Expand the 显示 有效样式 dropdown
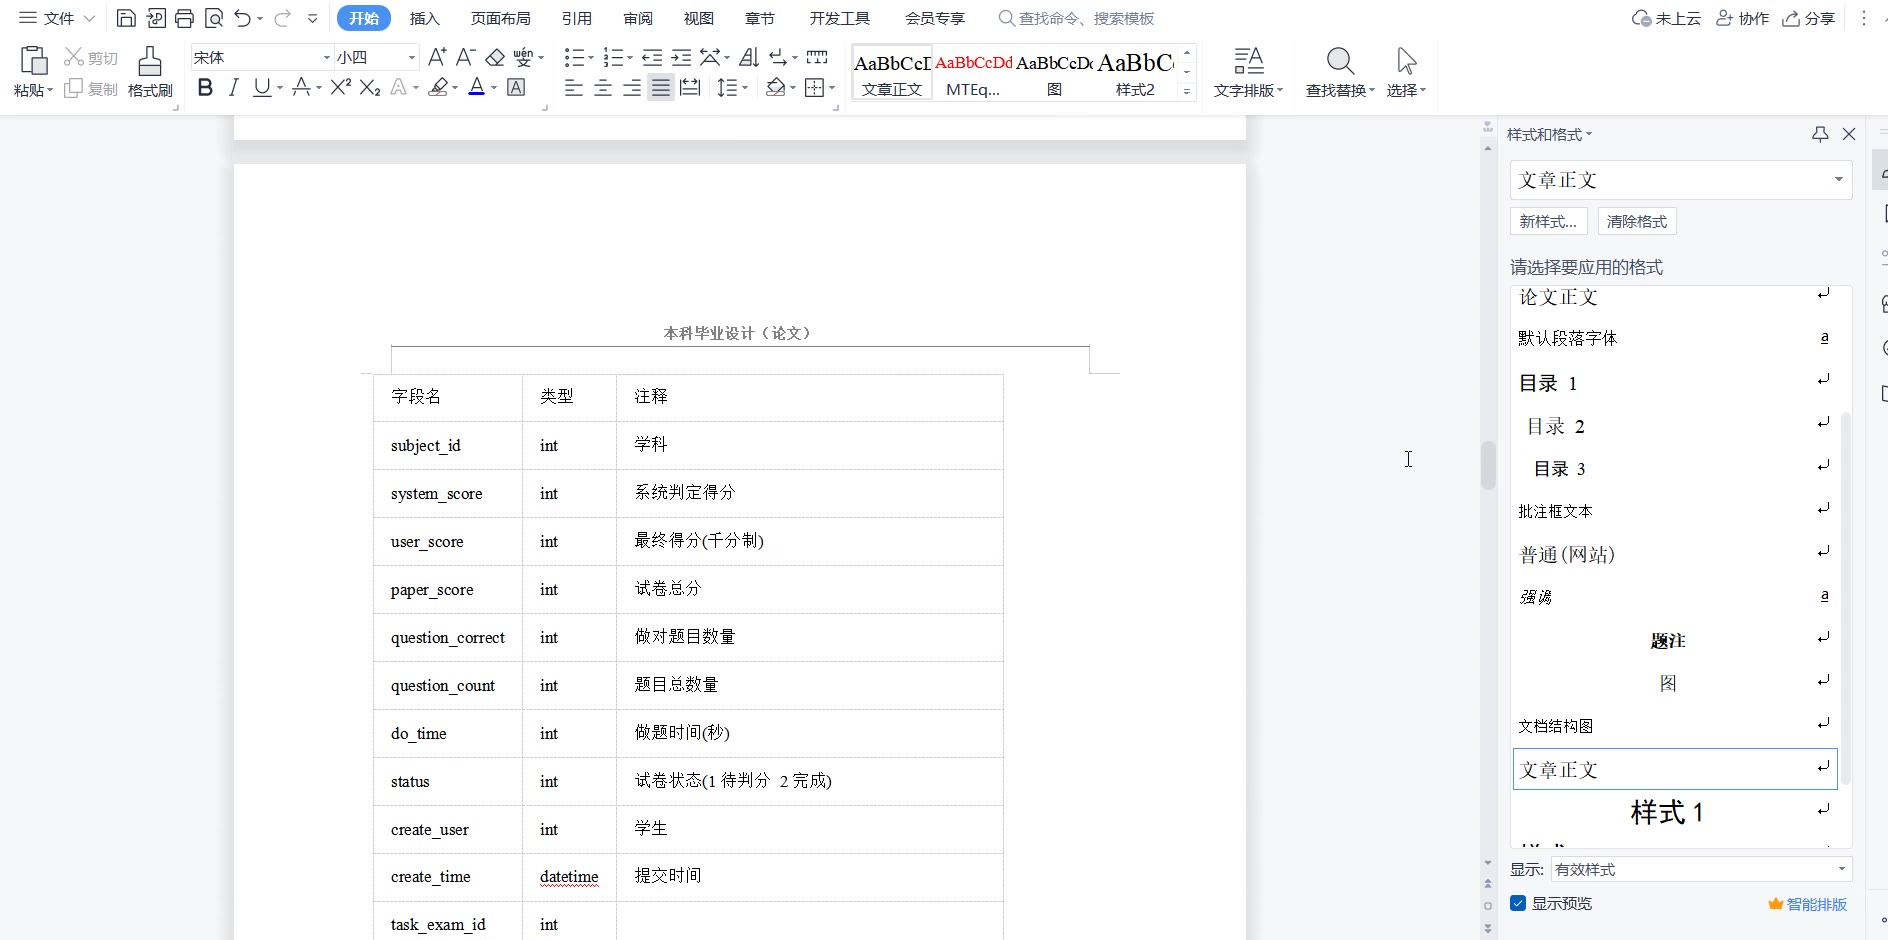Image resolution: width=1888 pixels, height=940 pixels. pos(1841,869)
